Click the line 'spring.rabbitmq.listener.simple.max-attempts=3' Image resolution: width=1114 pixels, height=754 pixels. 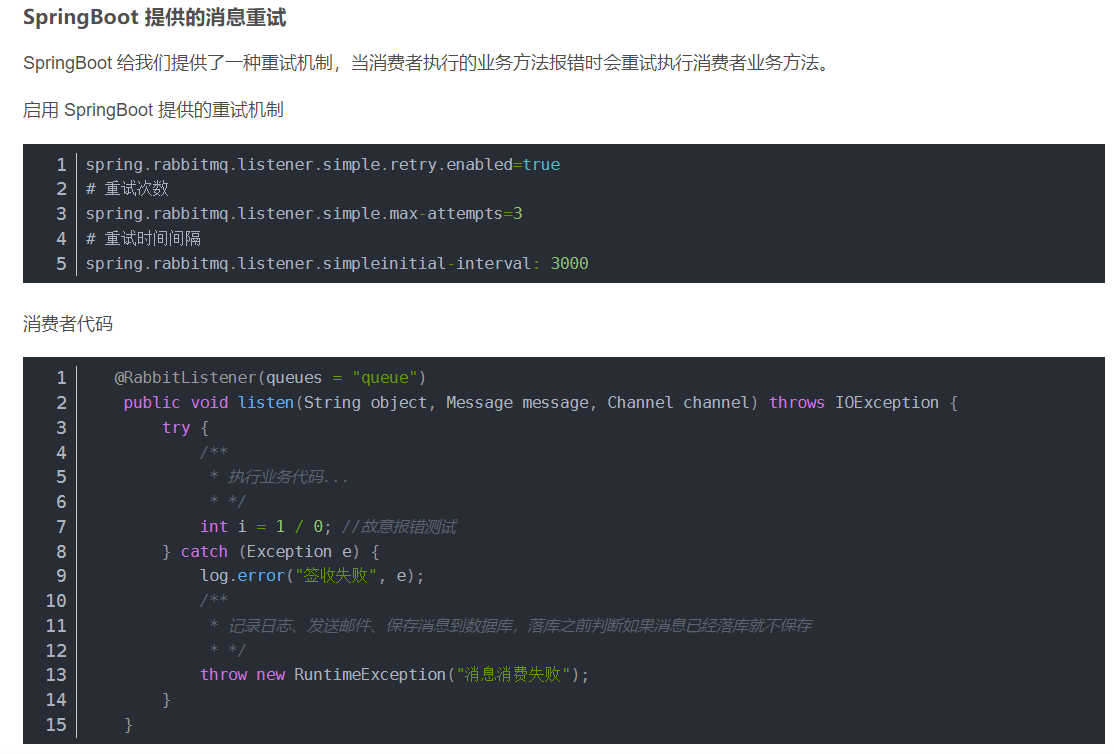[x=304, y=213]
